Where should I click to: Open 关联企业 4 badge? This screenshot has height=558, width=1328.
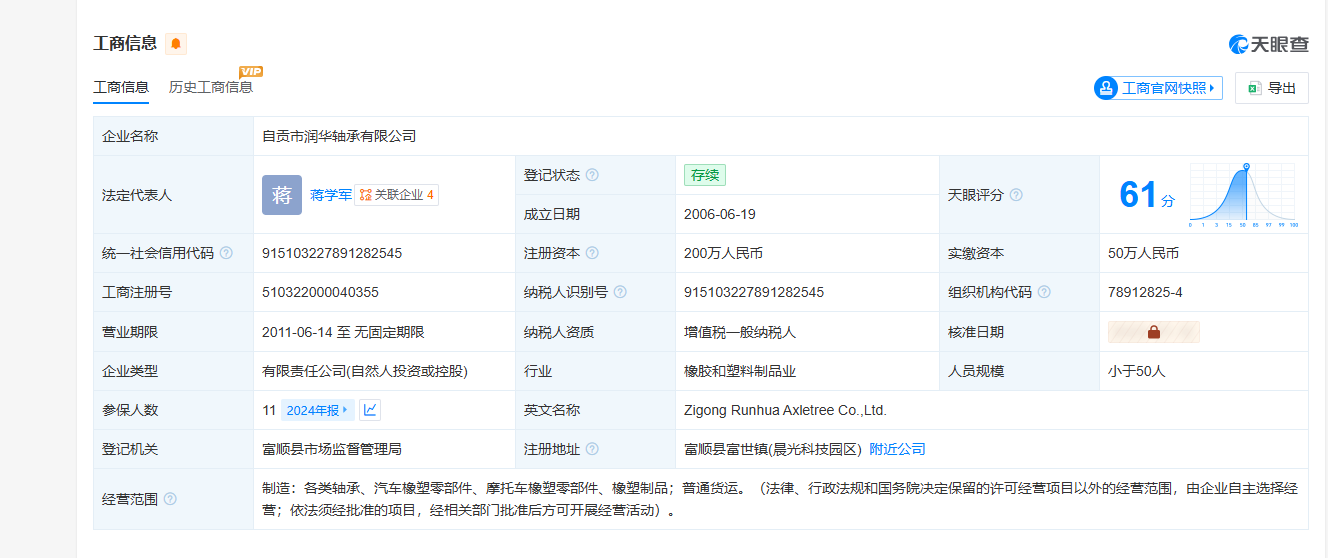pyautogui.click(x=397, y=195)
